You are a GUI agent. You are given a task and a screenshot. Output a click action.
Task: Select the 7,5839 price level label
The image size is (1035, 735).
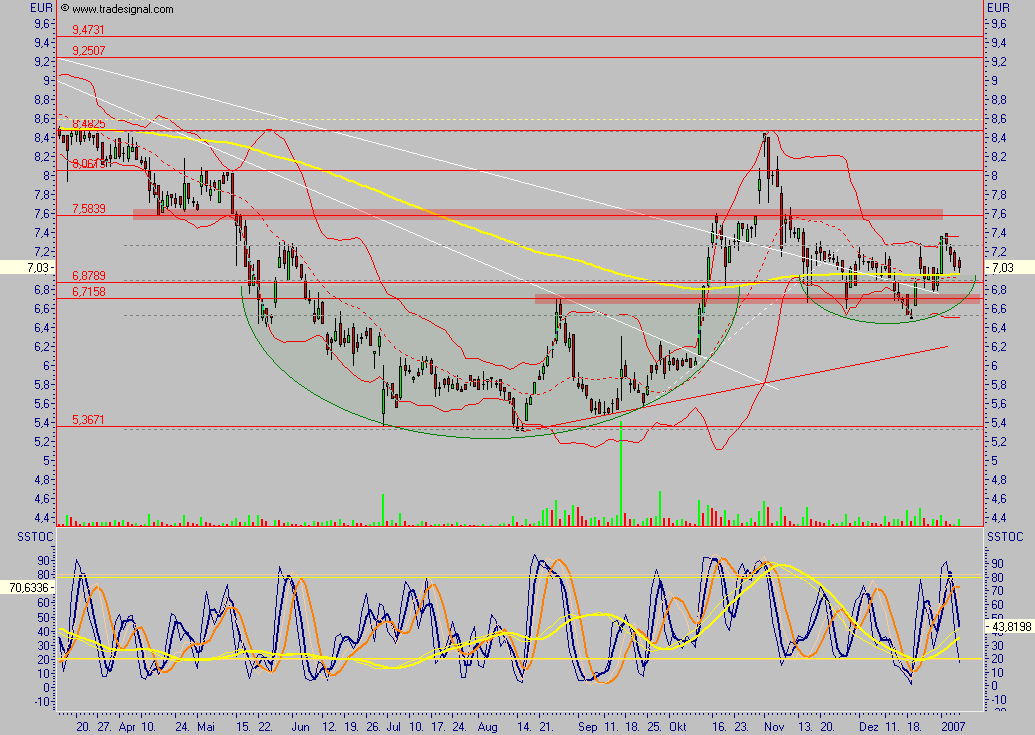point(88,208)
